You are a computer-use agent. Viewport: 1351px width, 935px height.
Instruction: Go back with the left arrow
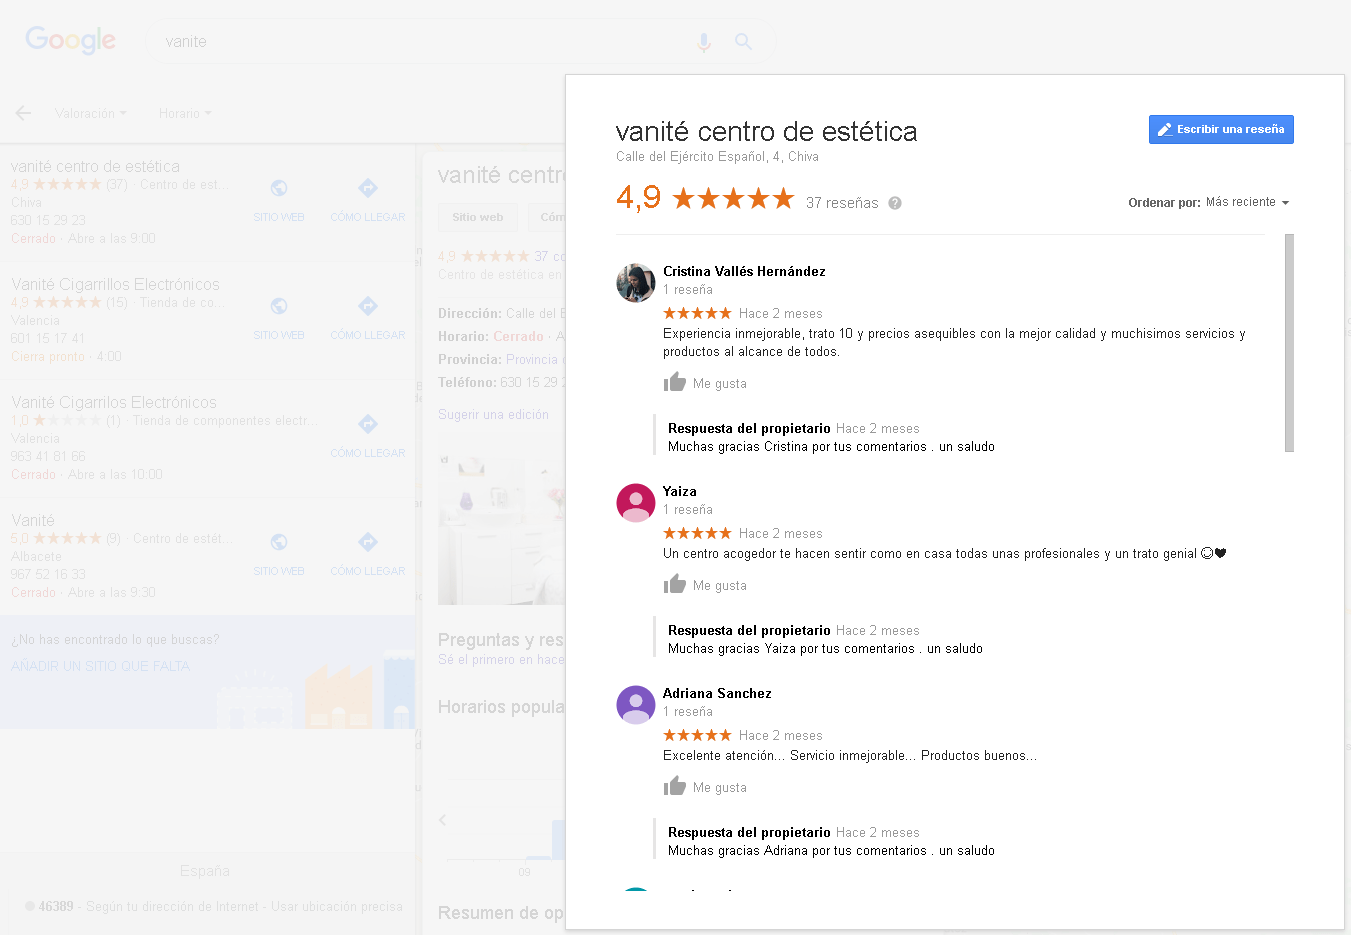[23, 113]
